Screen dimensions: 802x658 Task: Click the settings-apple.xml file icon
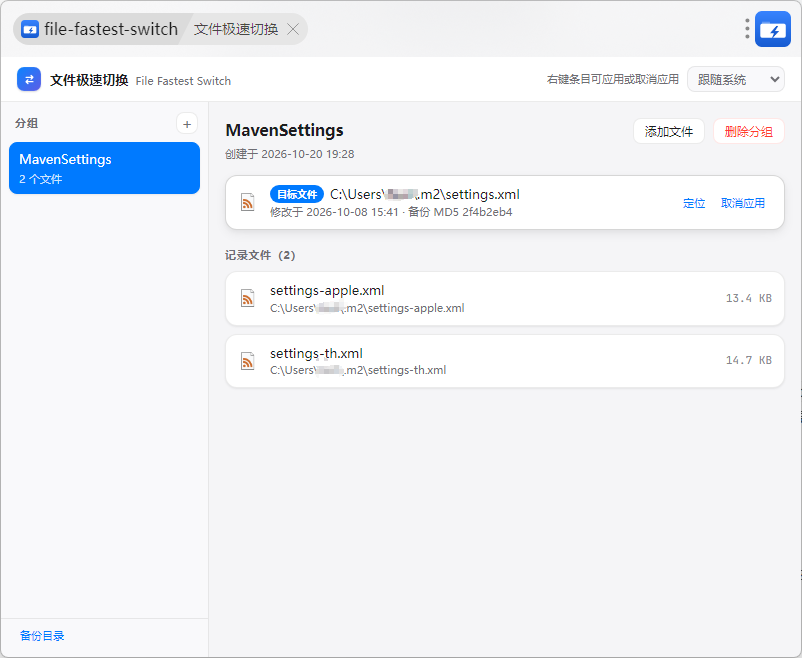pos(248,298)
